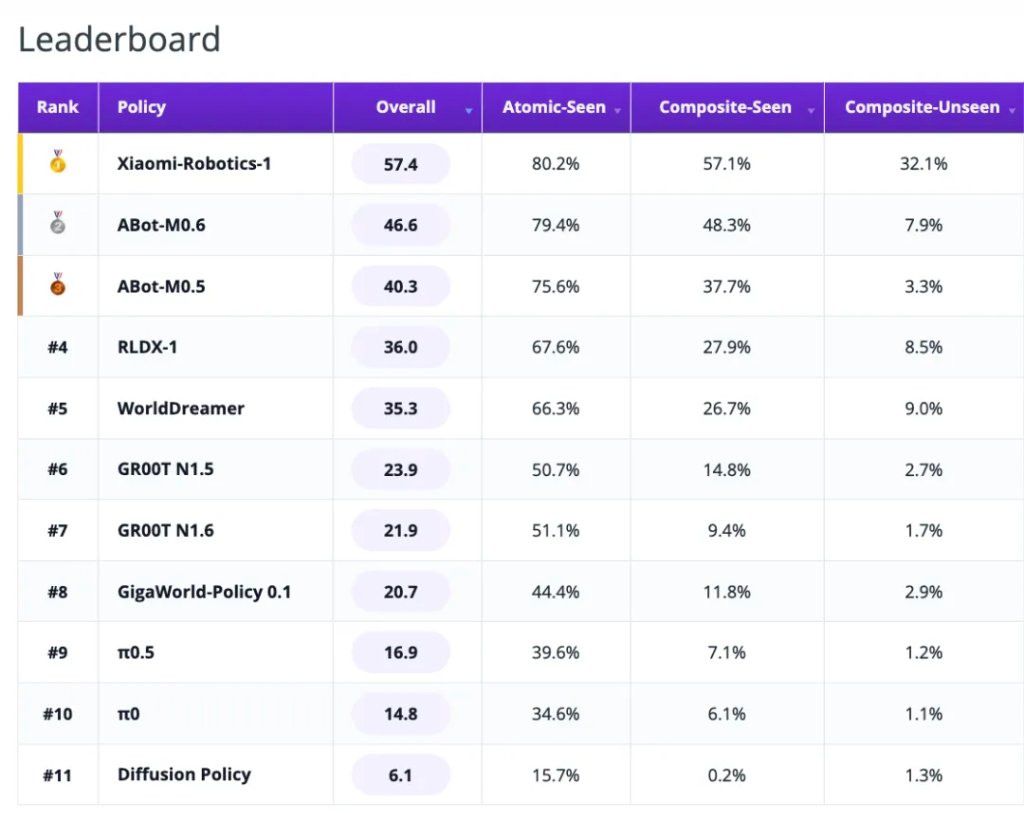
Task: Click the π0.5 policy name
Action: [x=136, y=652]
